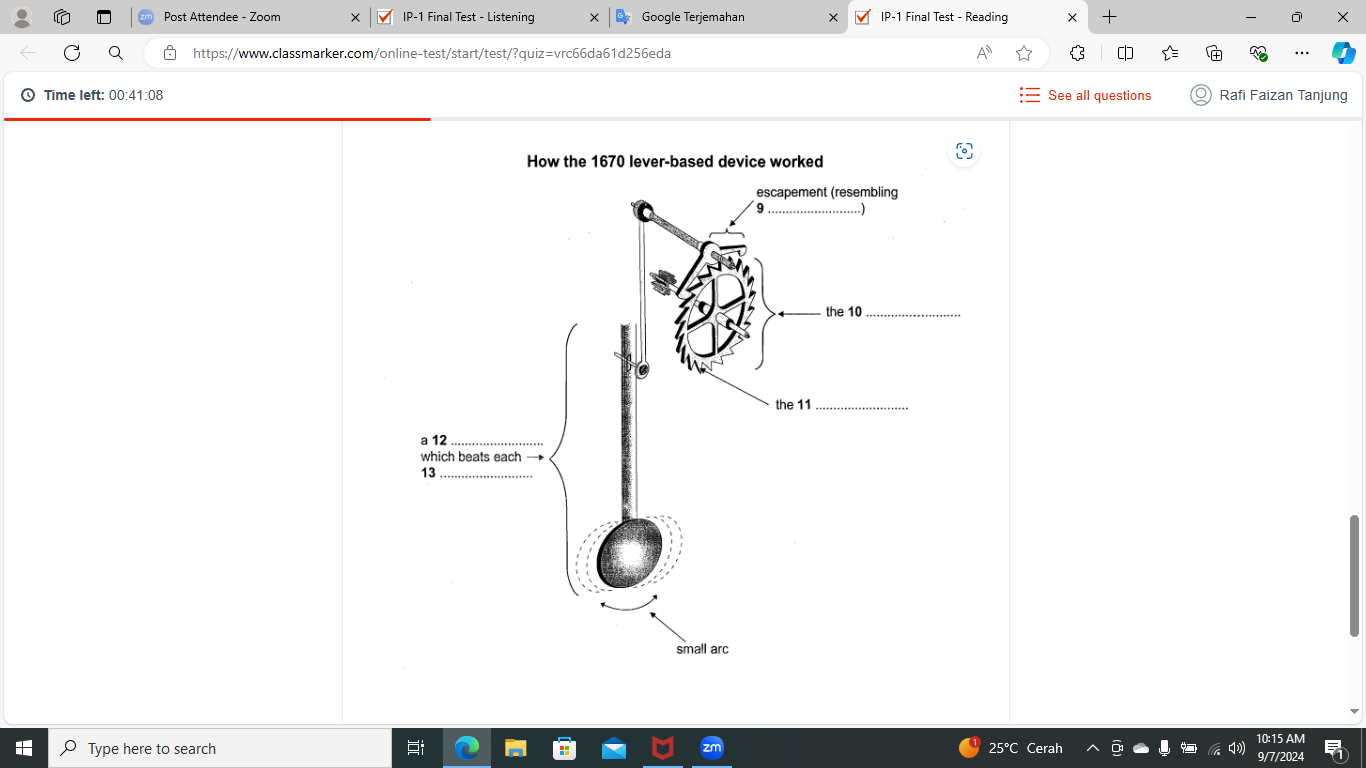The height and width of the screenshot is (768, 1366).
Task: Show hidden system tray icons
Action: point(1093,748)
